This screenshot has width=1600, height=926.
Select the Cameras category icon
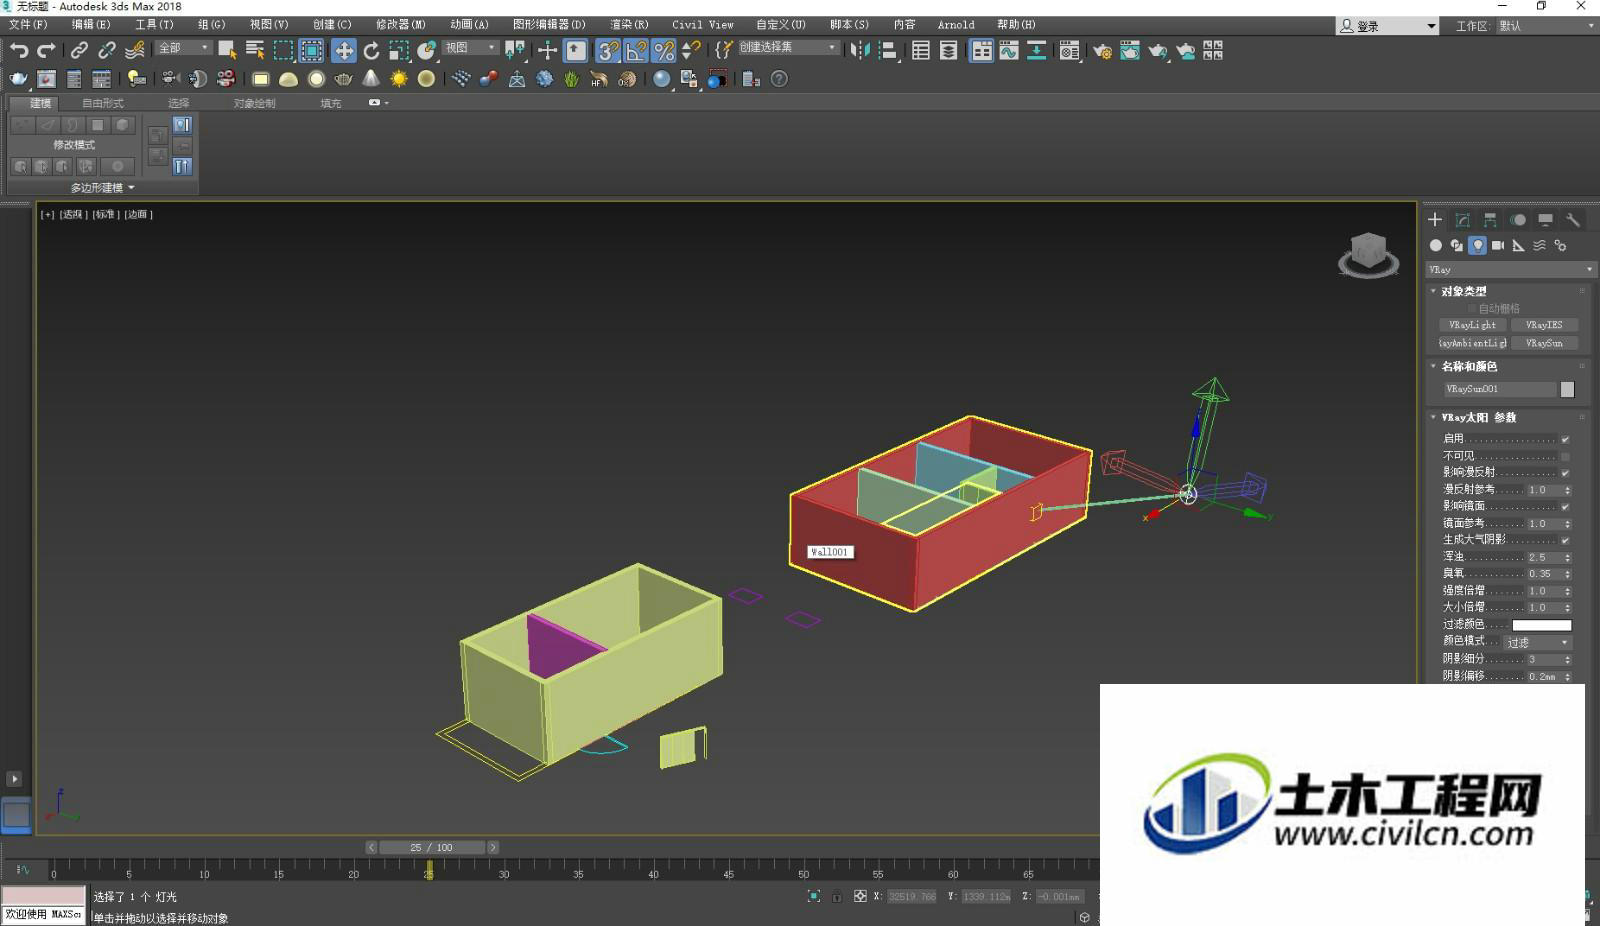[1498, 245]
